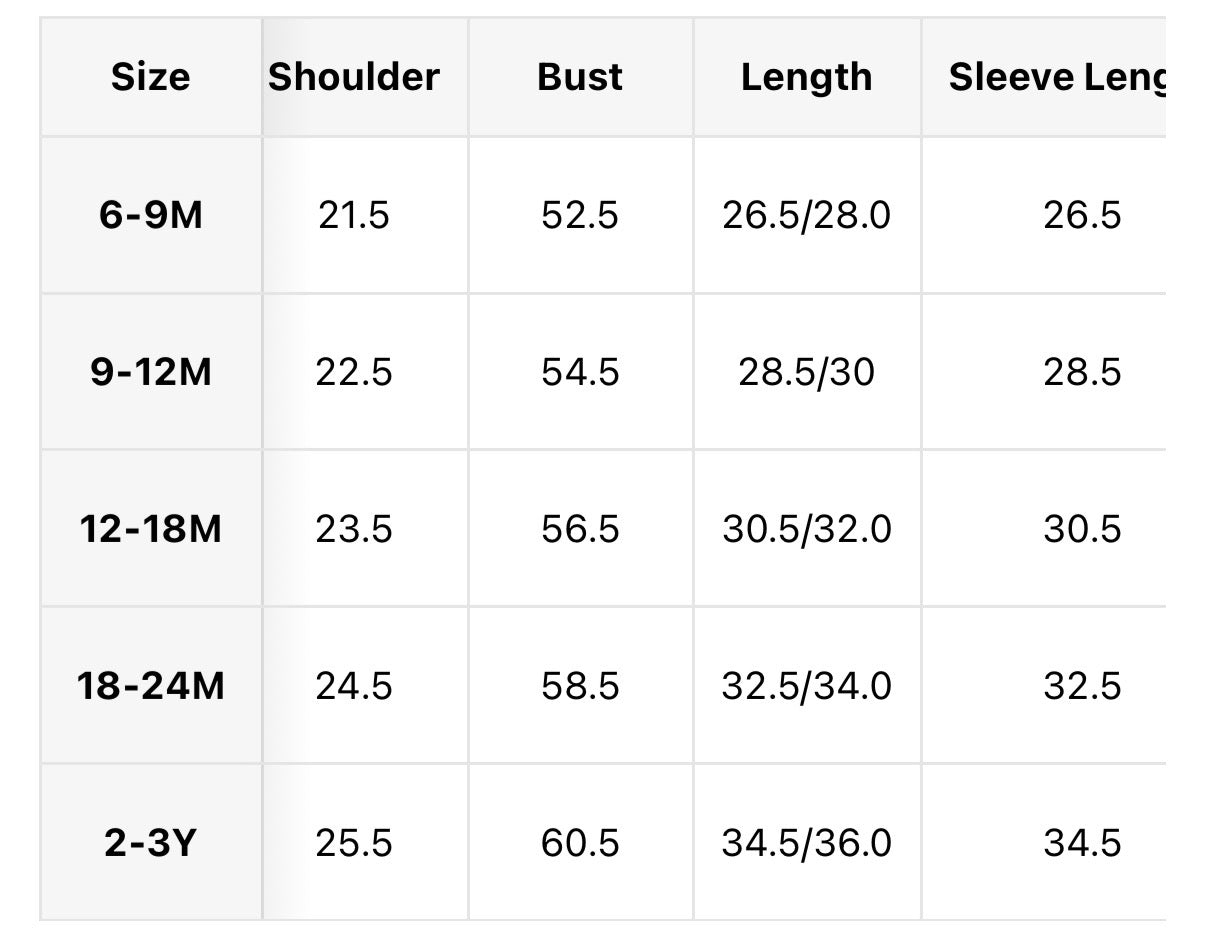Click length value 34.5/36.0
Viewport: 1206px width, 931px height.
pos(806,843)
